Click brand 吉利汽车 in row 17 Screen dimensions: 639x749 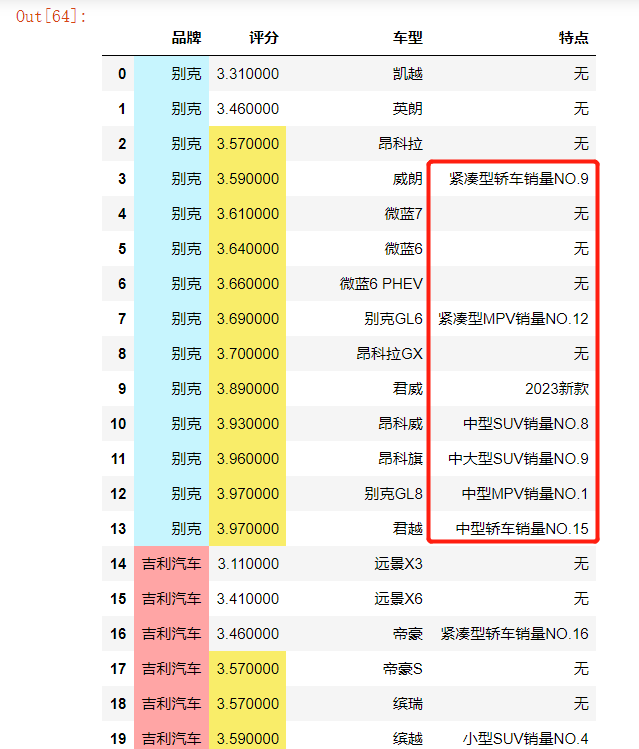click(171, 669)
